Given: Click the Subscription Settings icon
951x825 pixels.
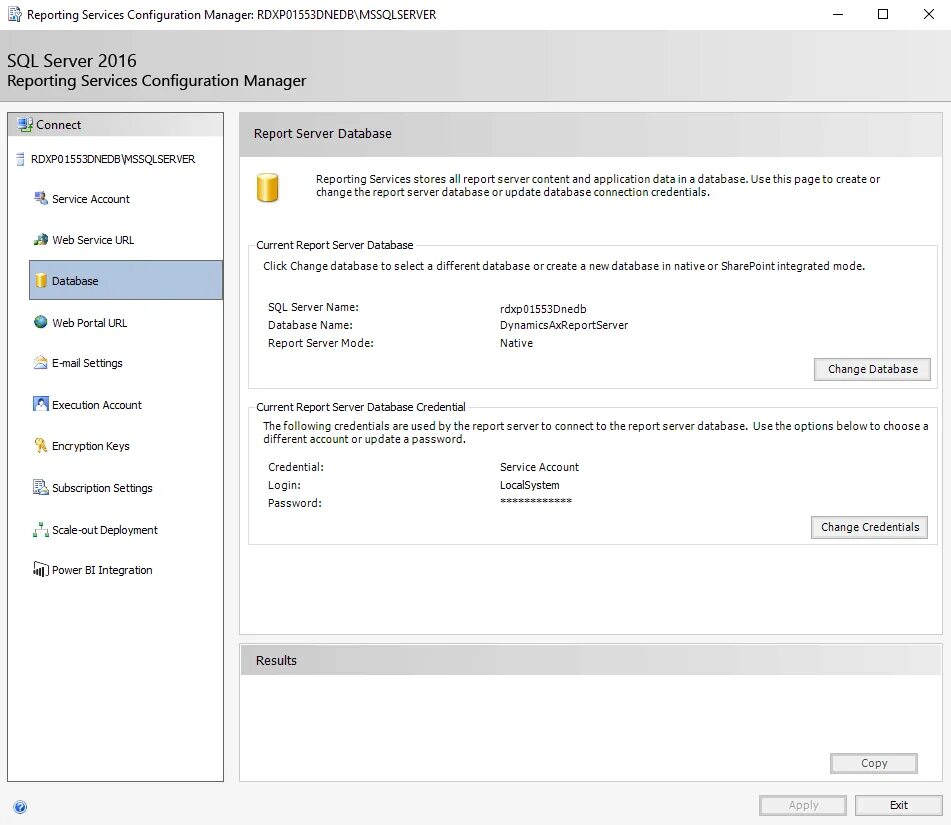Looking at the screenshot, I should point(41,487).
